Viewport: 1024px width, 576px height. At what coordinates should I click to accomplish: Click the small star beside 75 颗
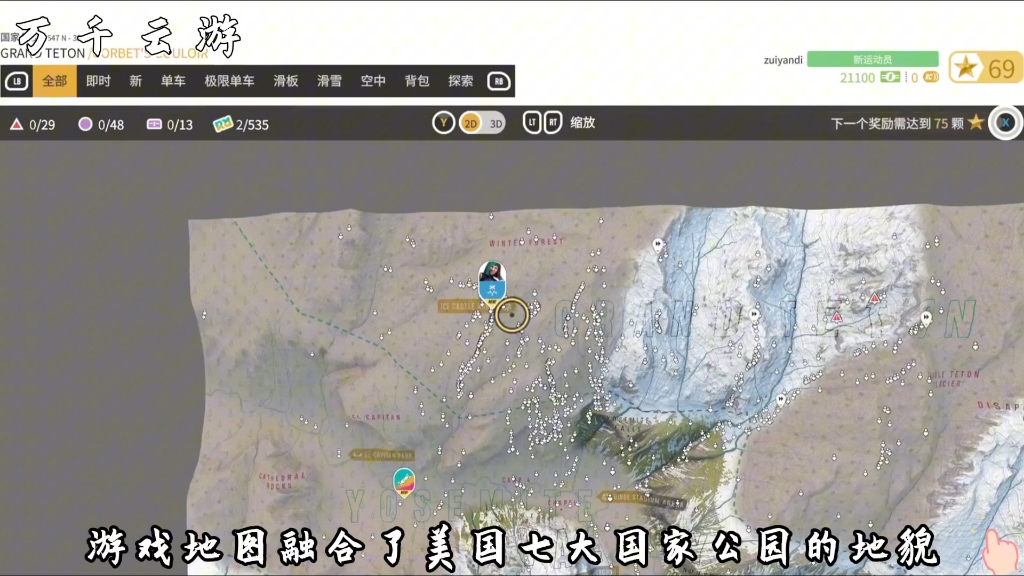[976, 122]
